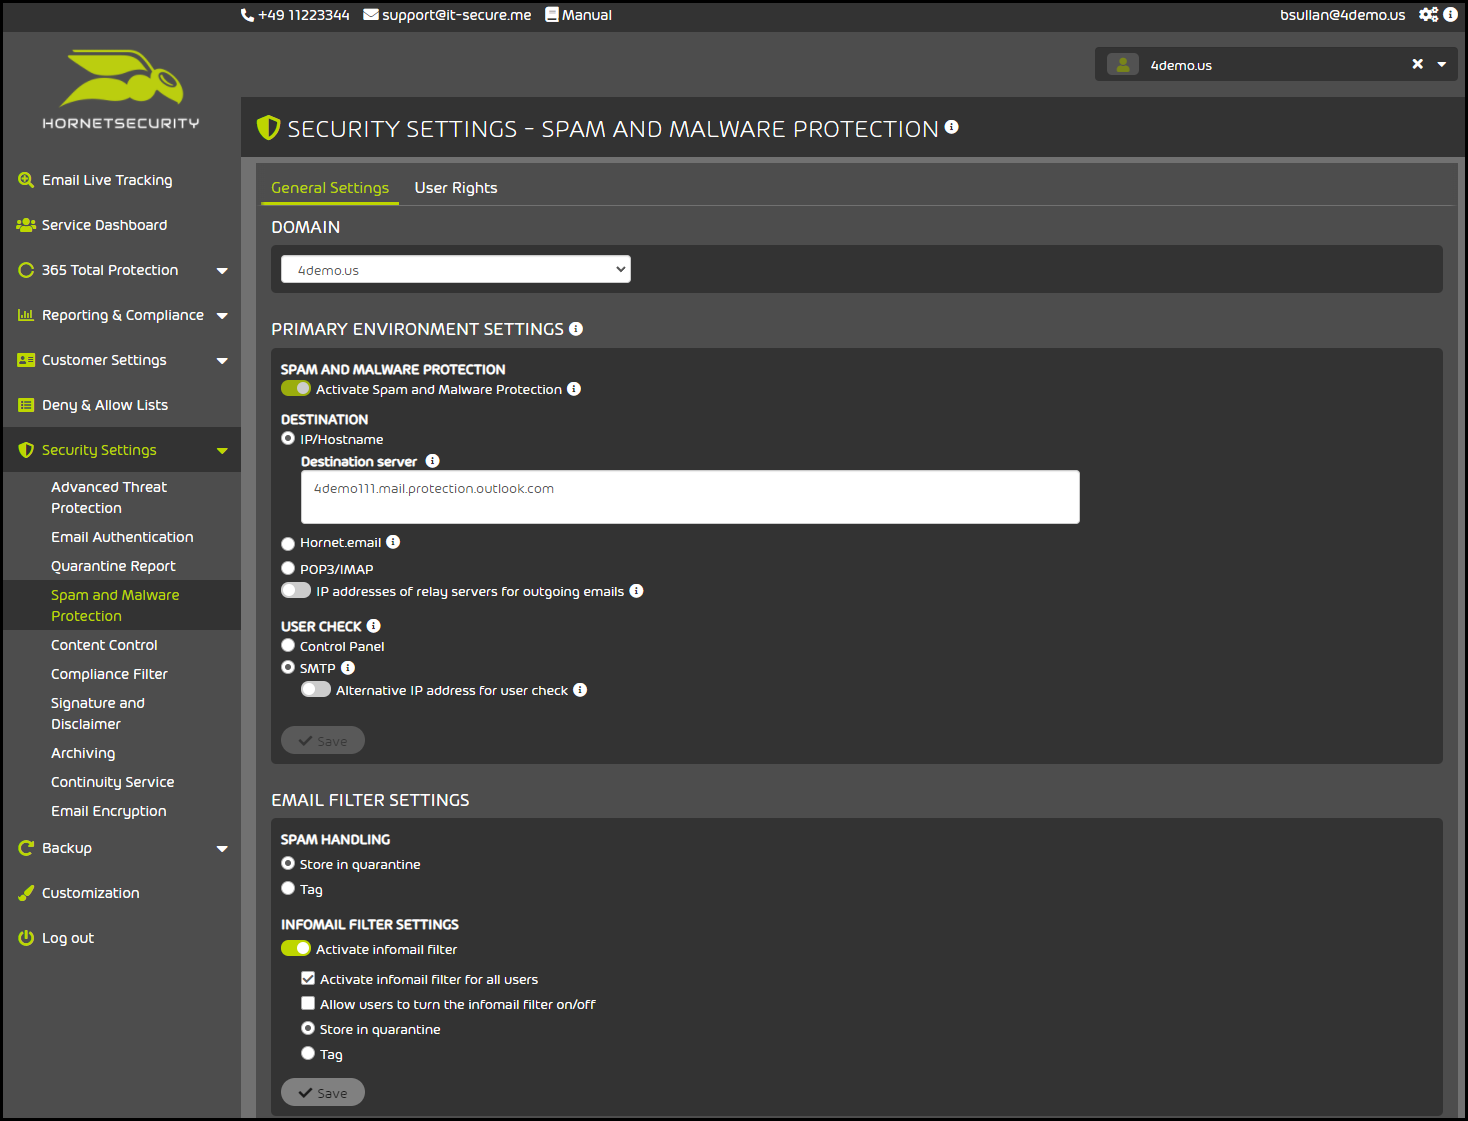Expand Customer Settings menu arrow
Screen dimensions: 1468x1121
222,361
